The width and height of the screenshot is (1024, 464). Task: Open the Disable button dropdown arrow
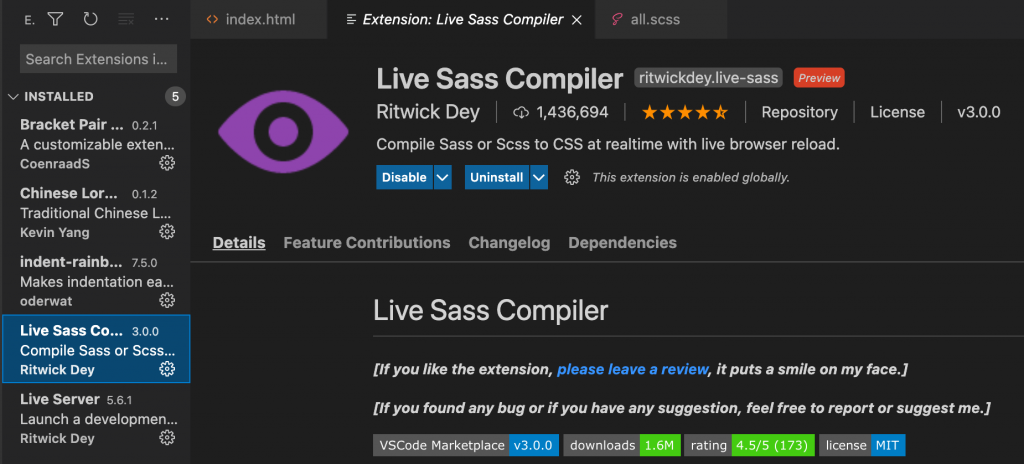(x=442, y=177)
